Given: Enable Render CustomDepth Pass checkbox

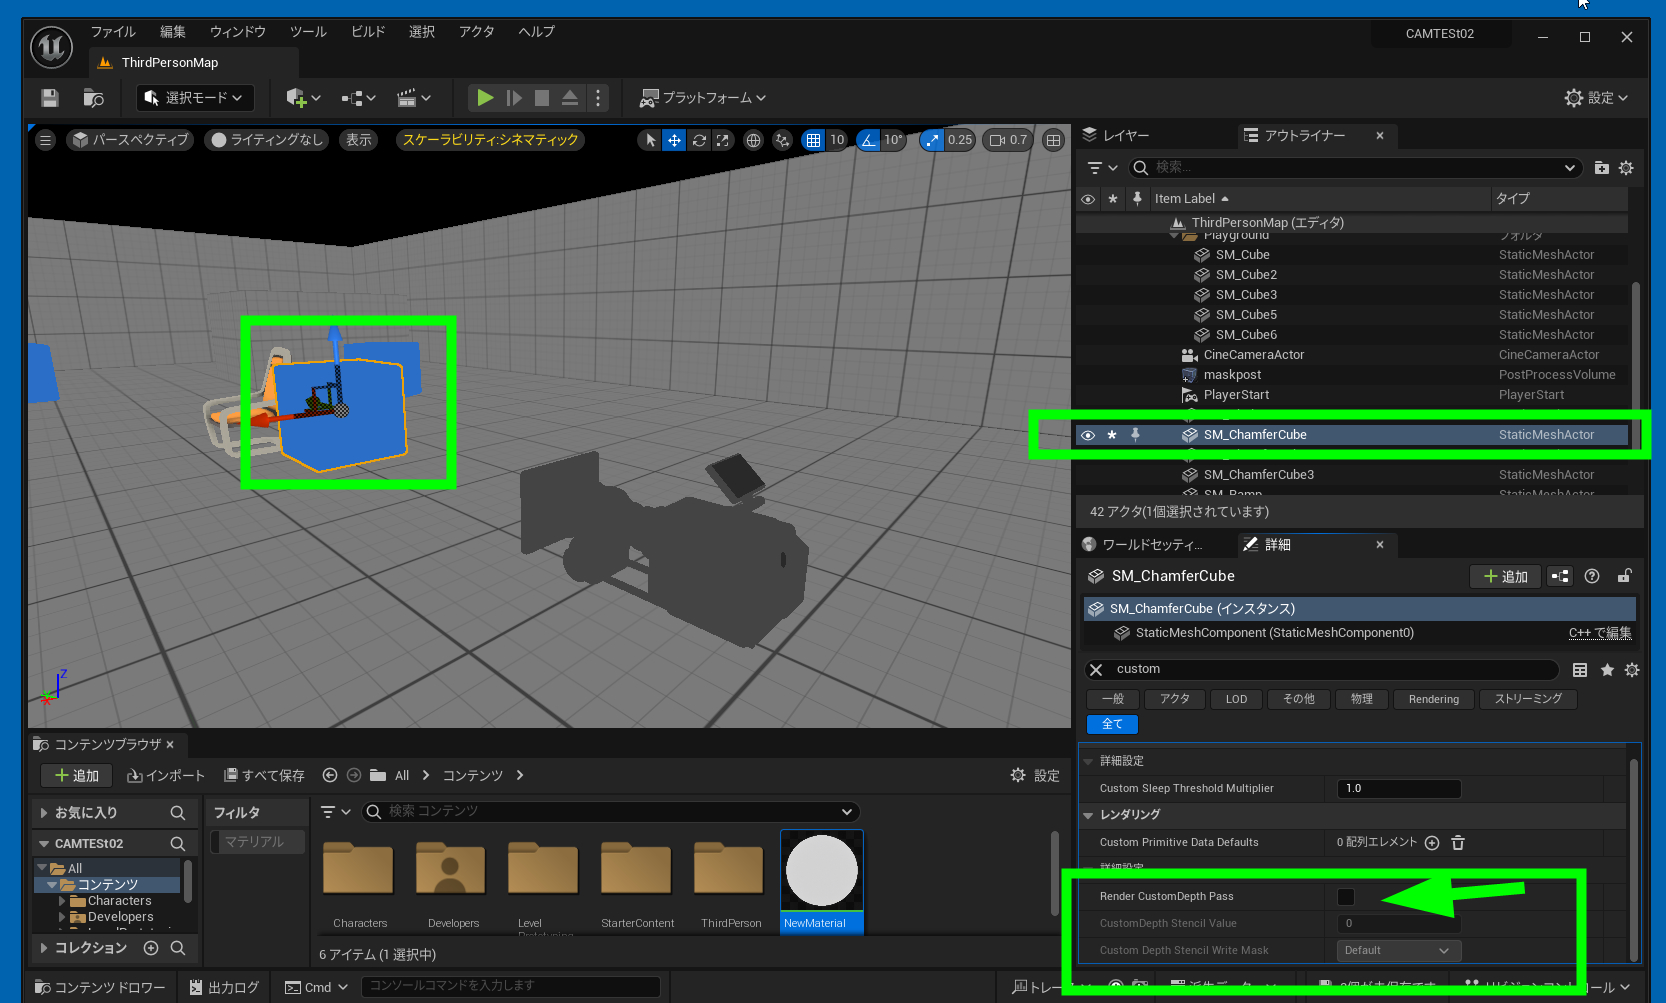Looking at the screenshot, I should pyautogui.click(x=1346, y=897).
